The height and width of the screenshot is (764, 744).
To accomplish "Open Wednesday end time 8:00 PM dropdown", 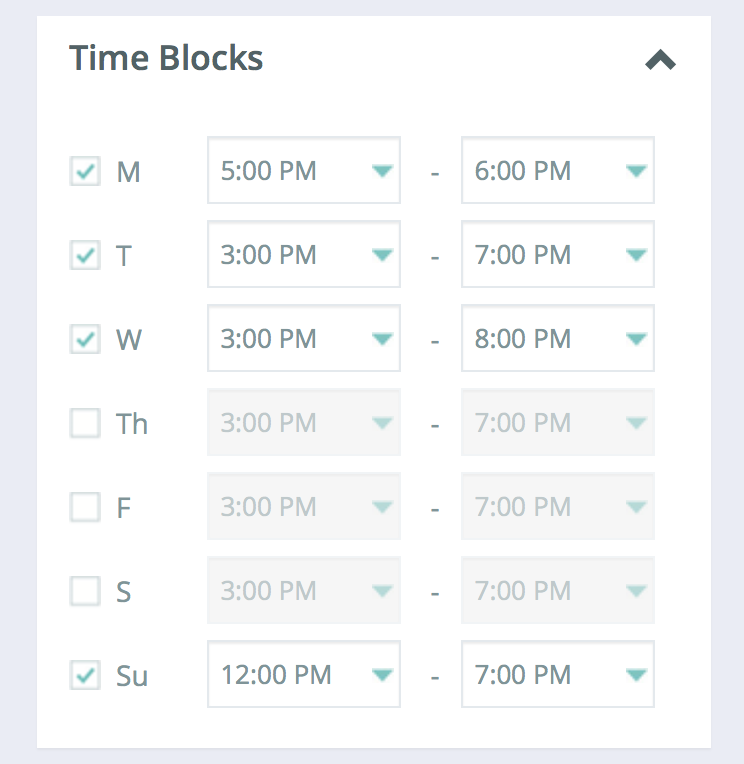I will tap(557, 339).
